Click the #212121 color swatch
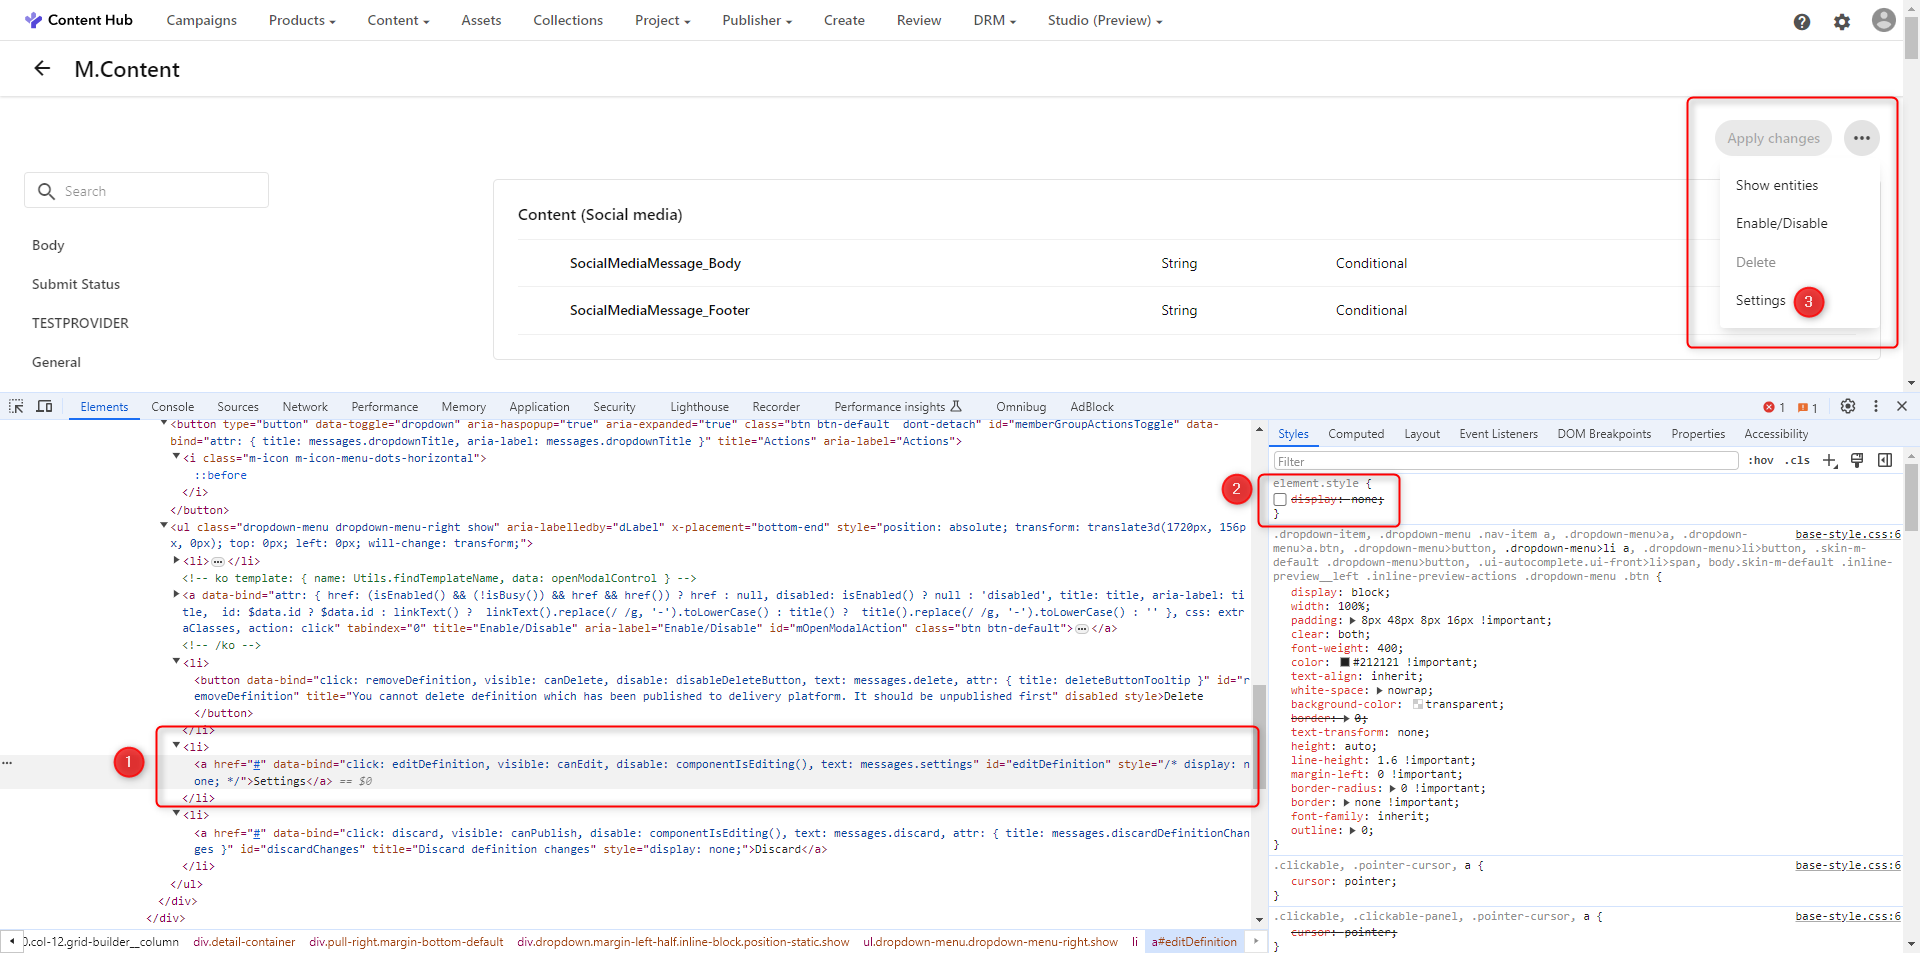 point(1344,662)
